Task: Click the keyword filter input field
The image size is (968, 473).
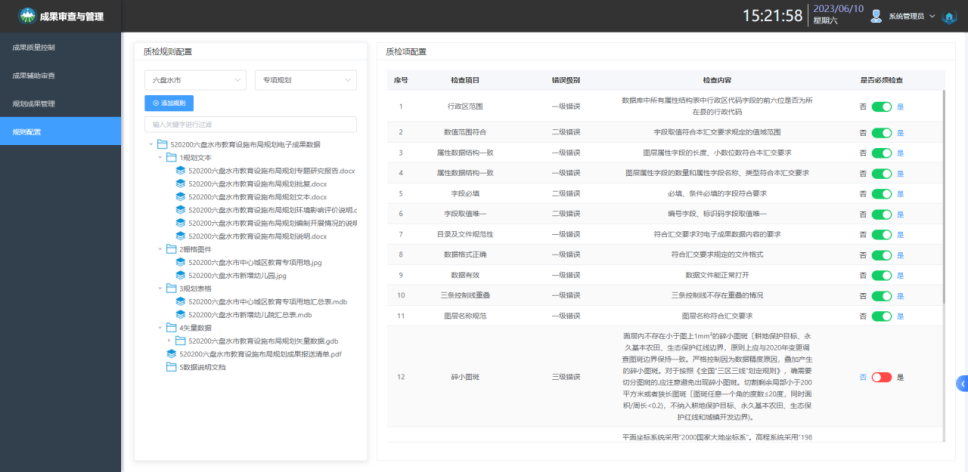Action: [x=251, y=124]
